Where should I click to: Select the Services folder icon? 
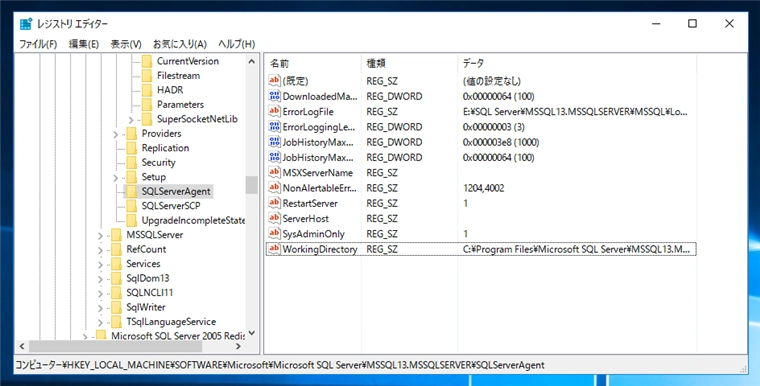coord(116,264)
